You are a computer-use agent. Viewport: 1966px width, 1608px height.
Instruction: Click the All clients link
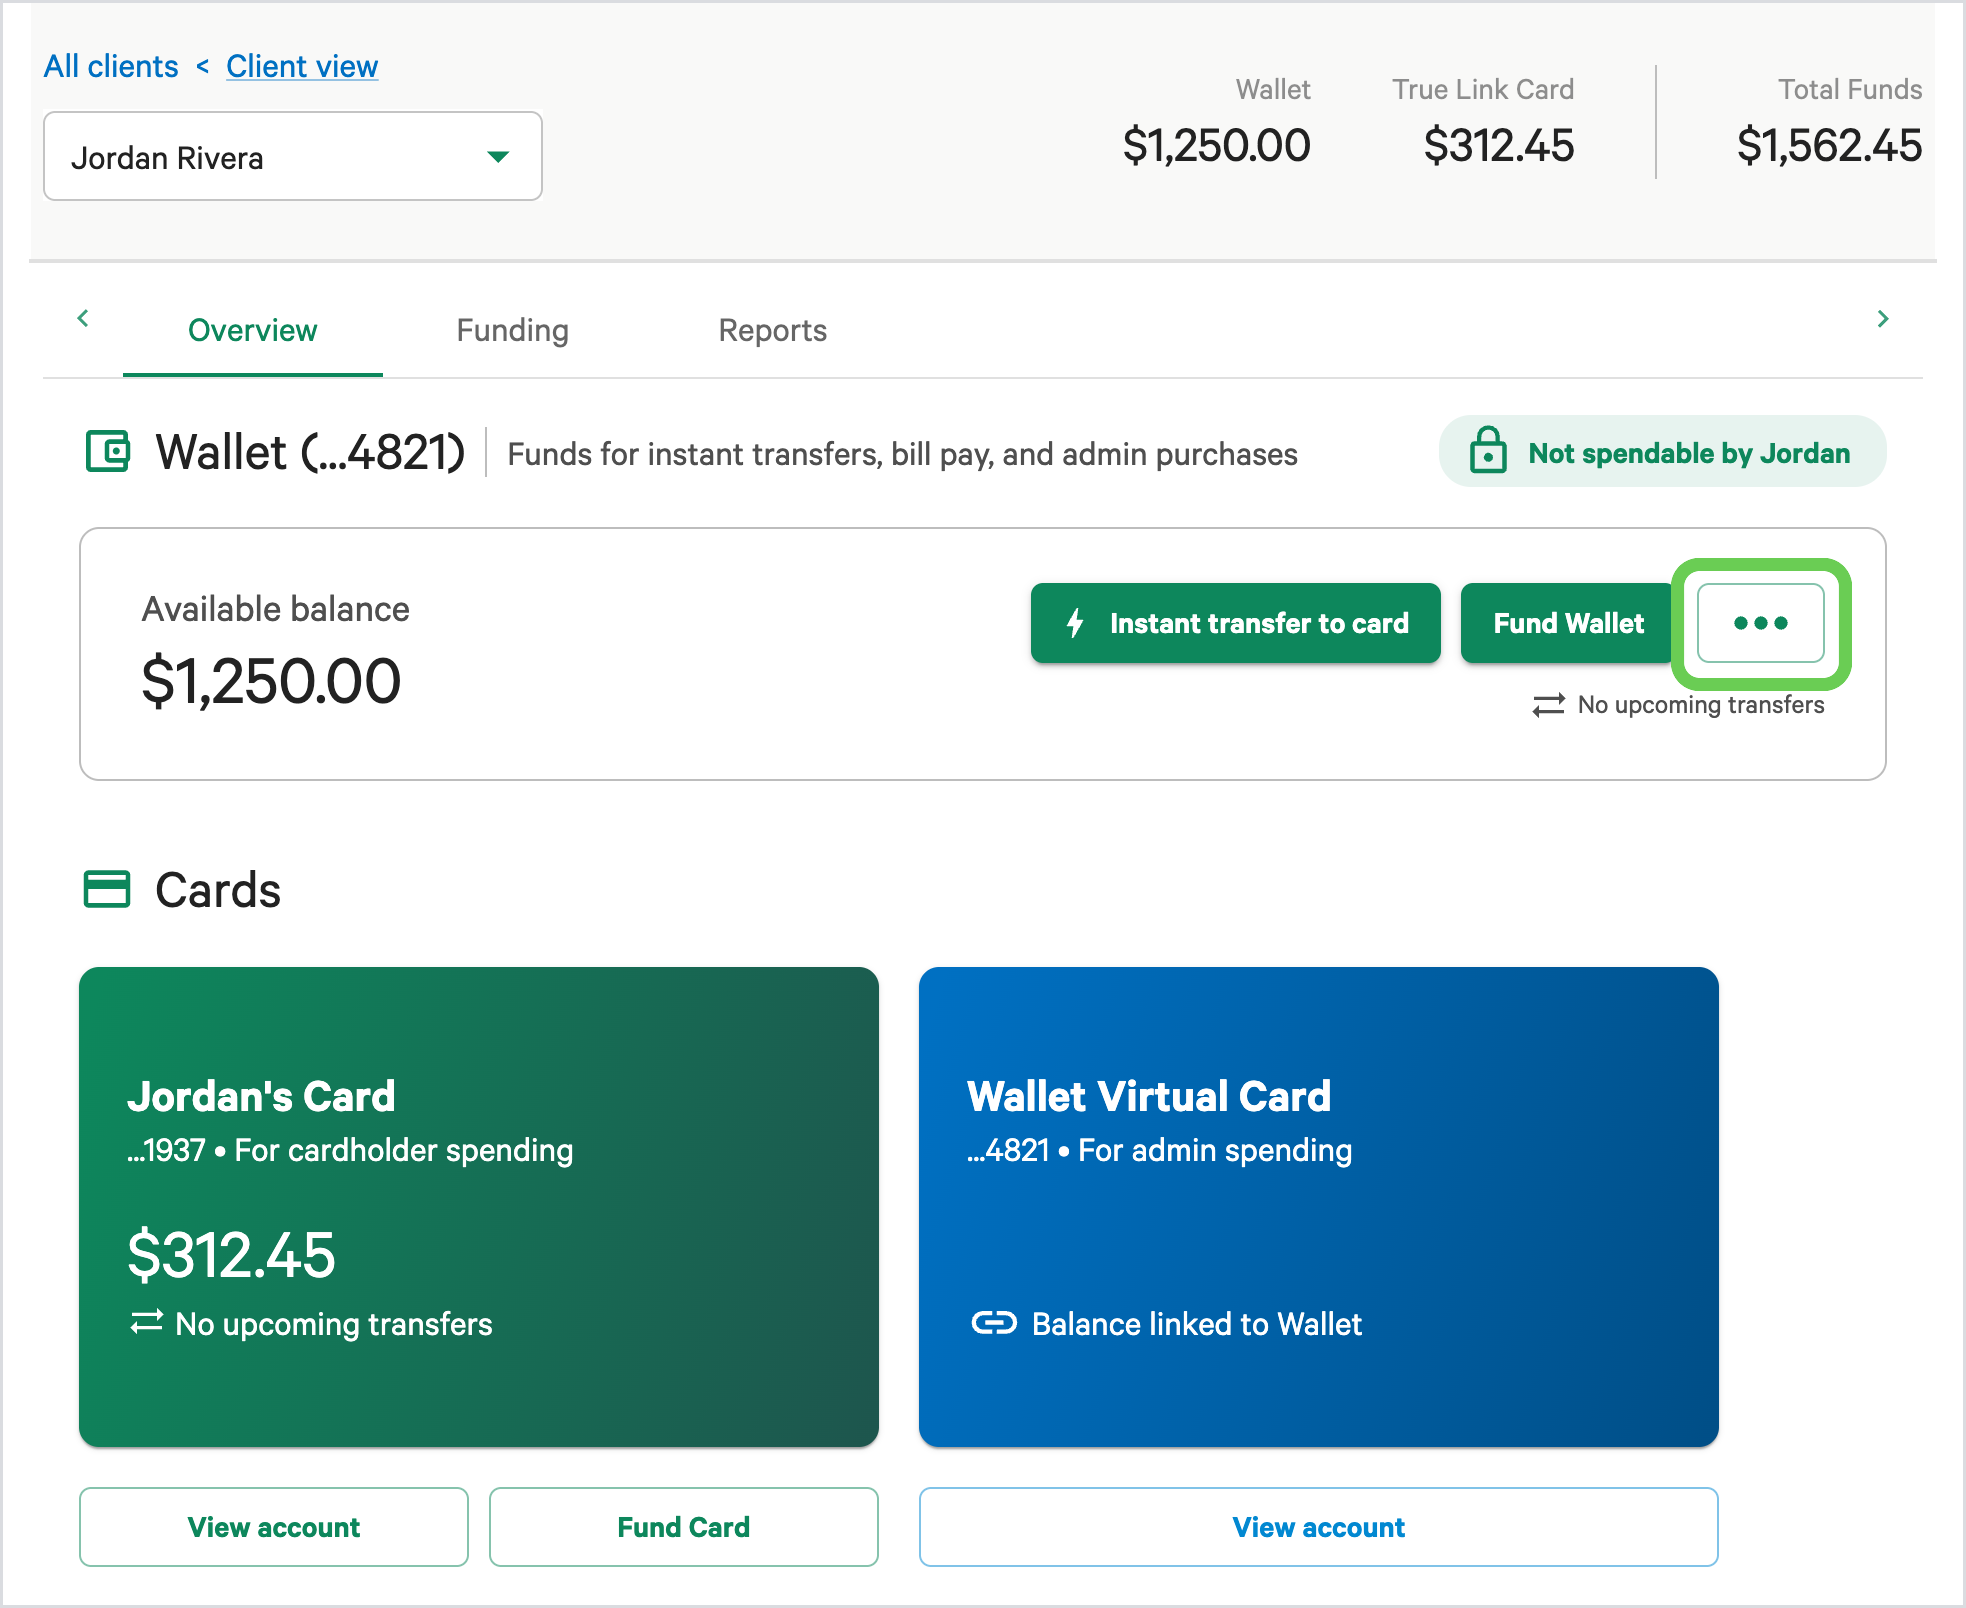(111, 67)
